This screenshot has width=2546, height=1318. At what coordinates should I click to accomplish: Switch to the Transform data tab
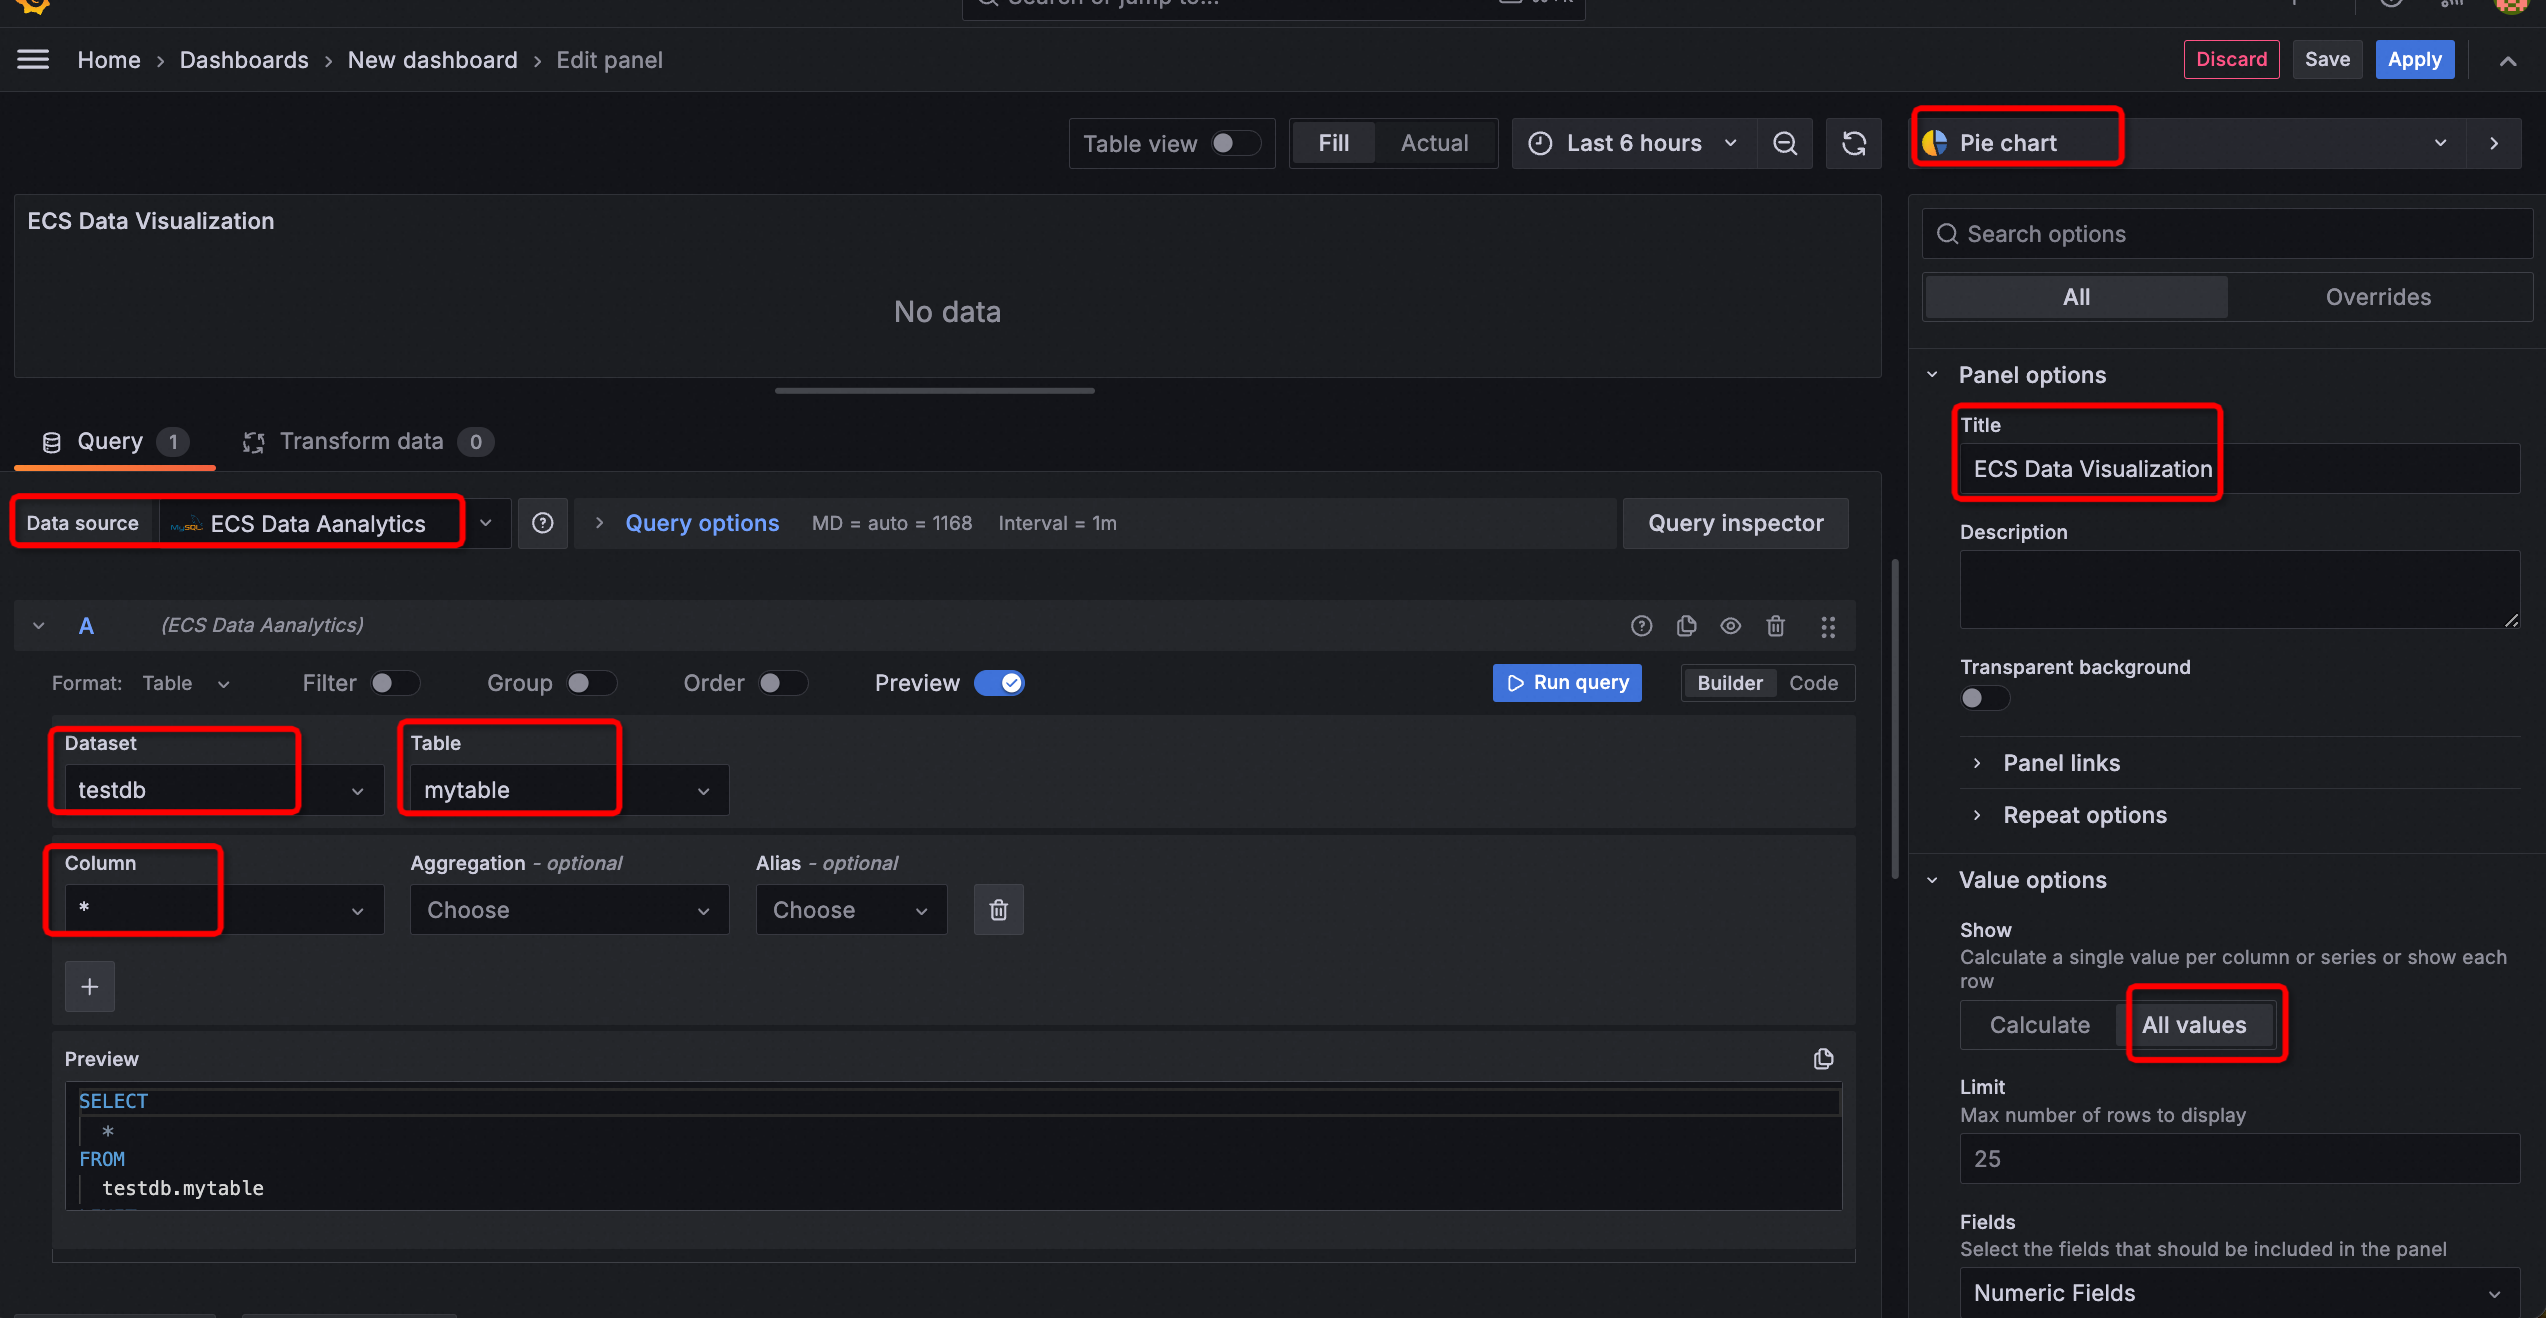pos(367,442)
